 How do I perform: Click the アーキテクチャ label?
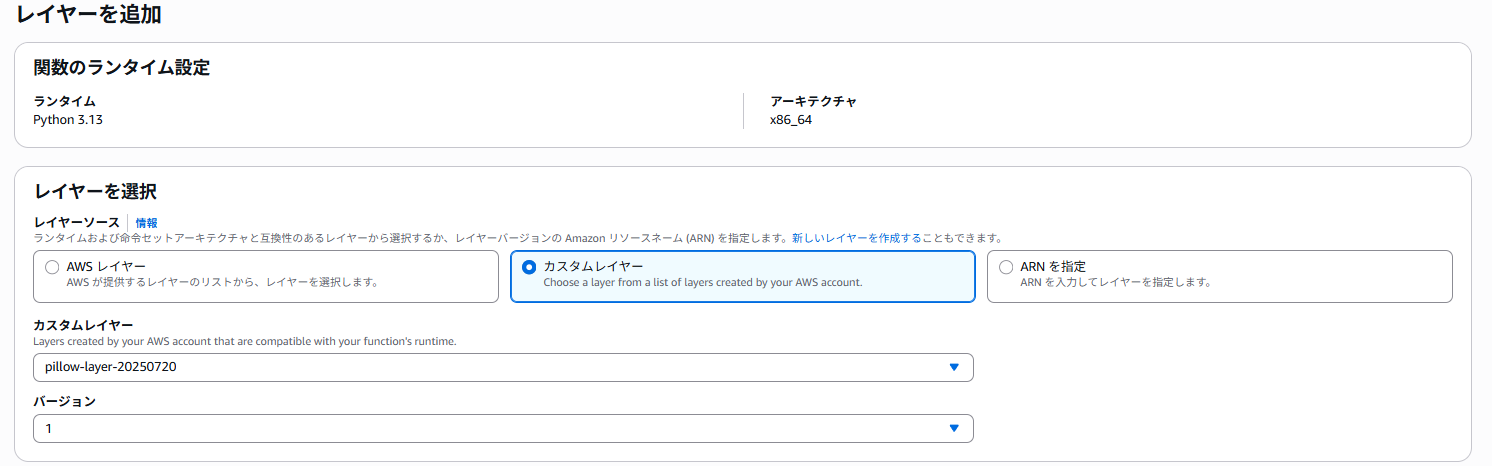click(813, 101)
